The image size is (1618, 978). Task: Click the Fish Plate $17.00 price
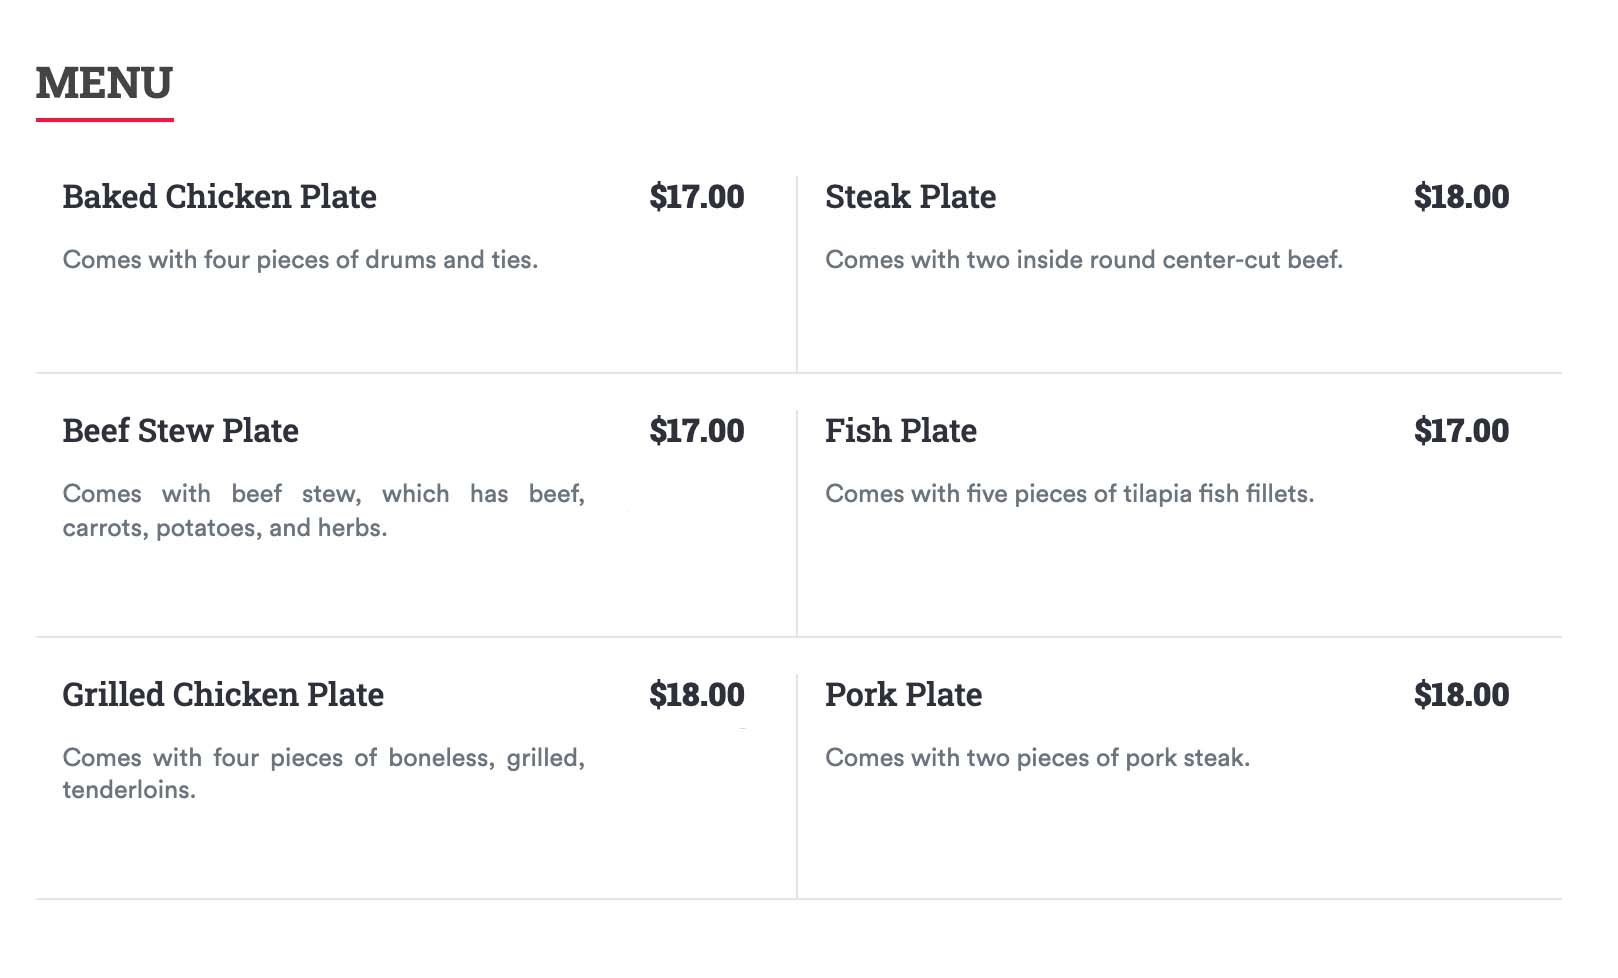coord(1460,431)
